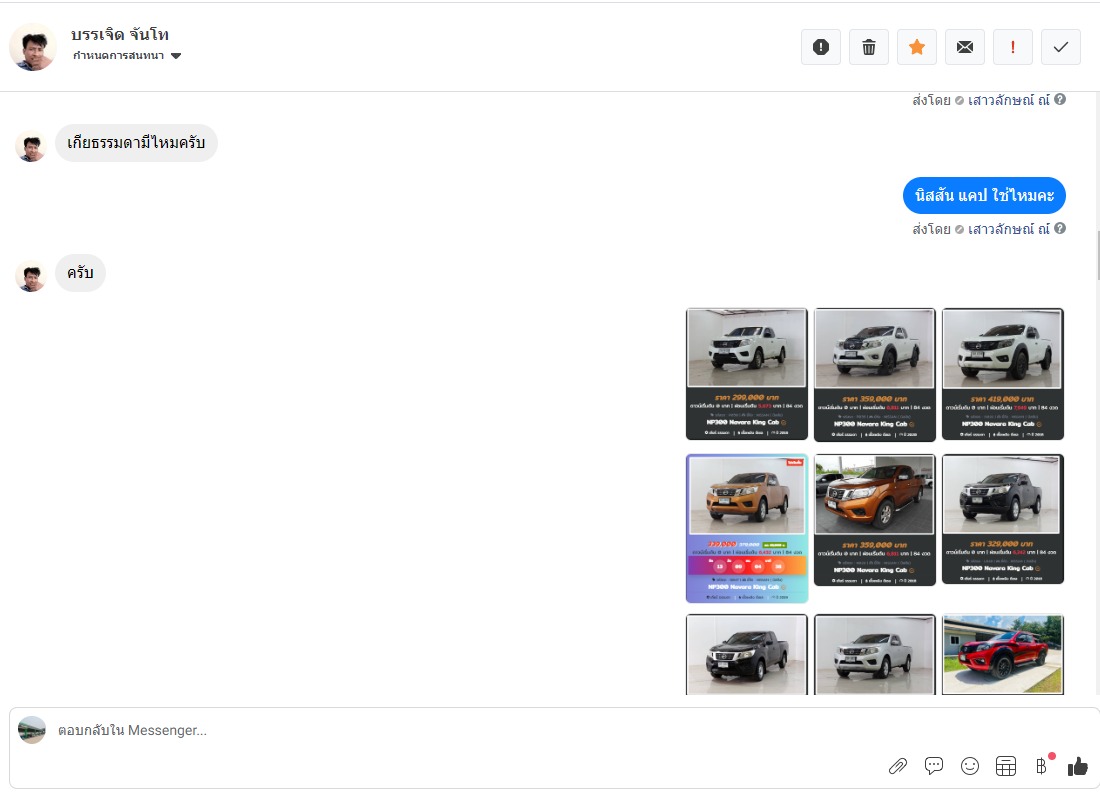Click sender avatar beside ครับ message
The height and width of the screenshot is (792, 1100).
click(x=31, y=276)
